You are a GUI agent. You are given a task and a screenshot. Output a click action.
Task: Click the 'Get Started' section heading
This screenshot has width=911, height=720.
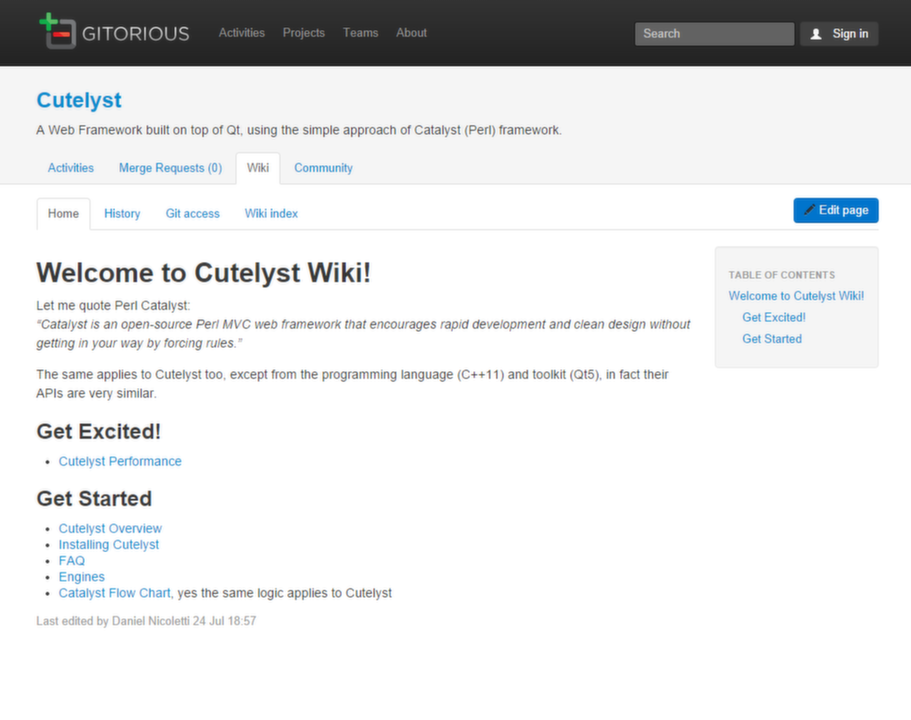[94, 499]
